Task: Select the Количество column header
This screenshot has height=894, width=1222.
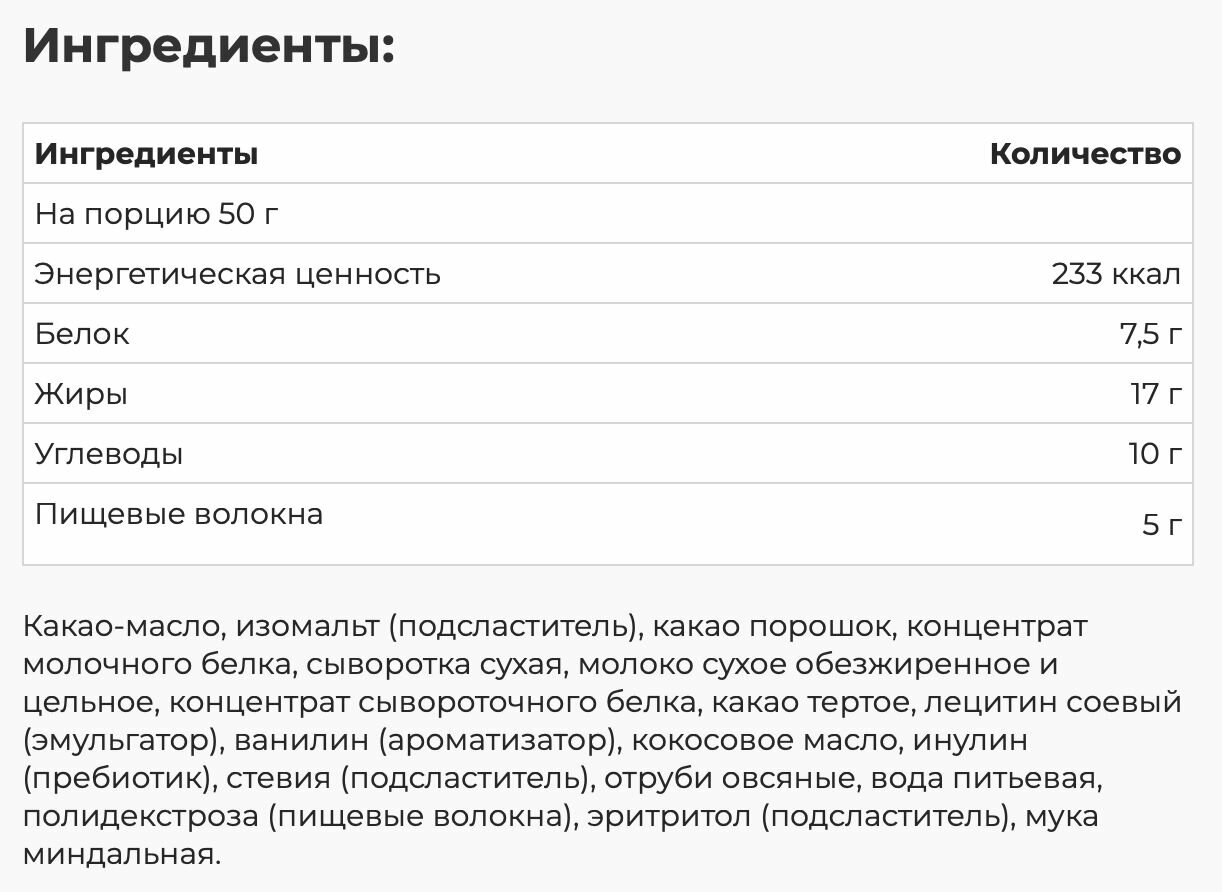Action: [x=1085, y=154]
